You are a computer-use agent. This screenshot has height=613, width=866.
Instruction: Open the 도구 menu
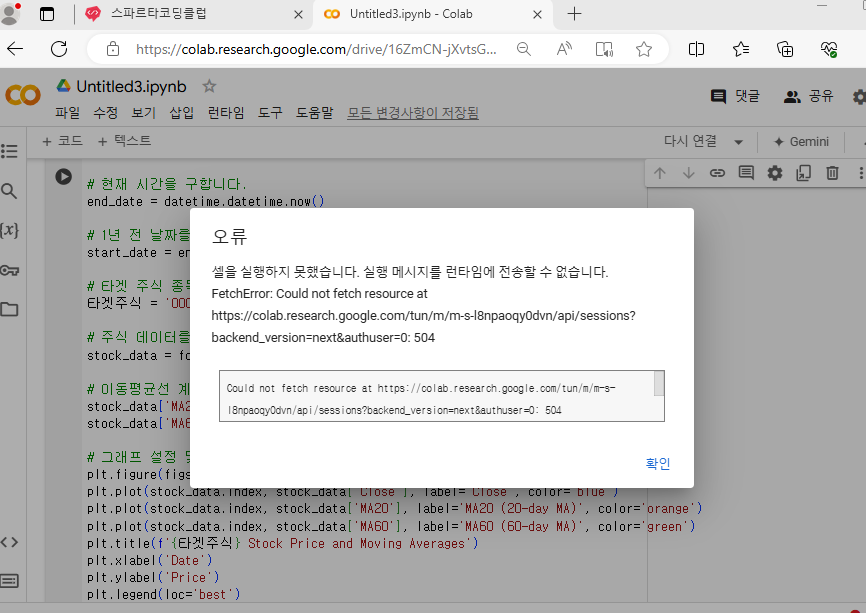(x=270, y=113)
